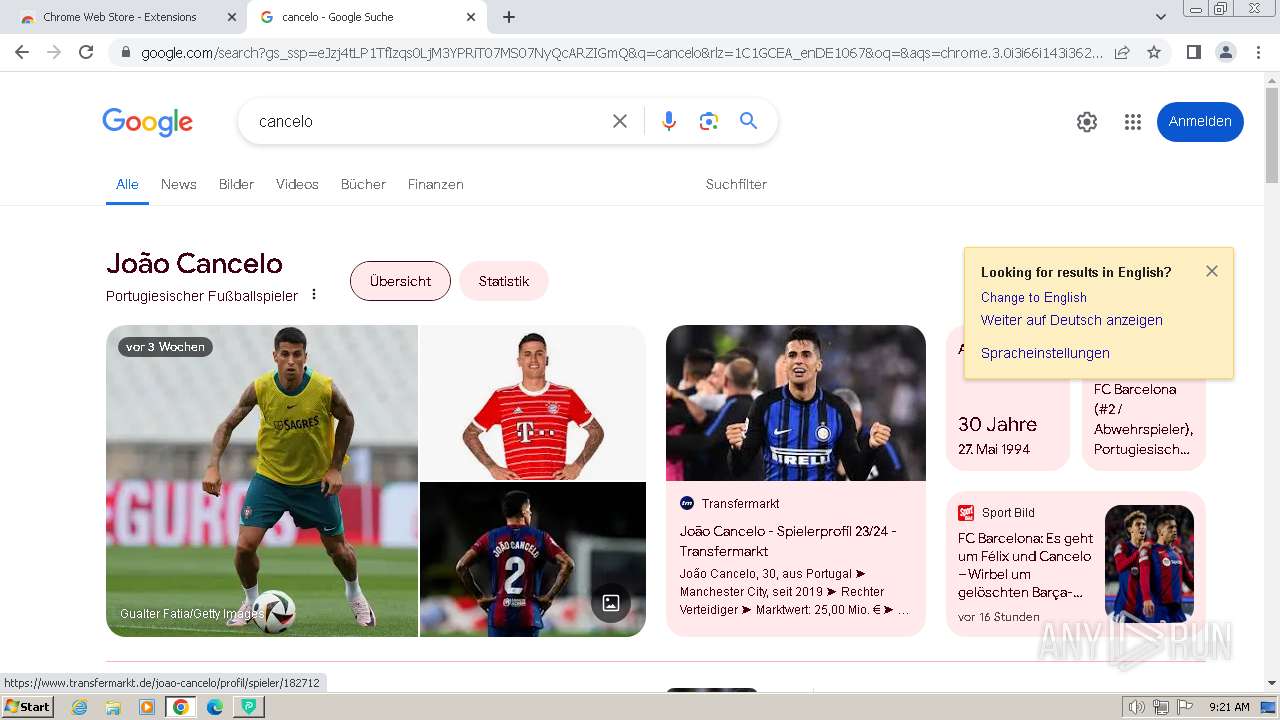The height and width of the screenshot is (720, 1280).
Task: Open Google apps grid
Action: pyautogui.click(x=1132, y=122)
